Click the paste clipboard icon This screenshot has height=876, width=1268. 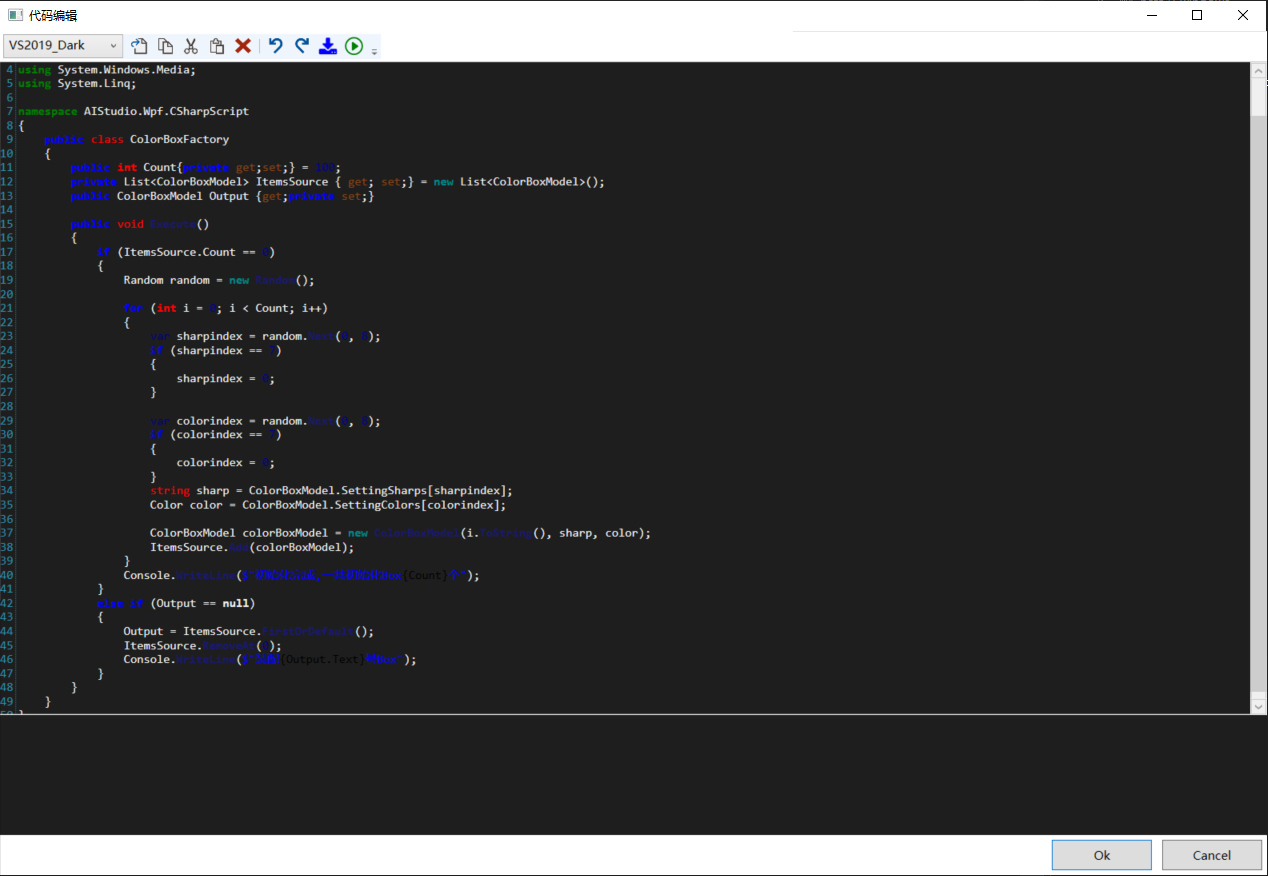[217, 46]
